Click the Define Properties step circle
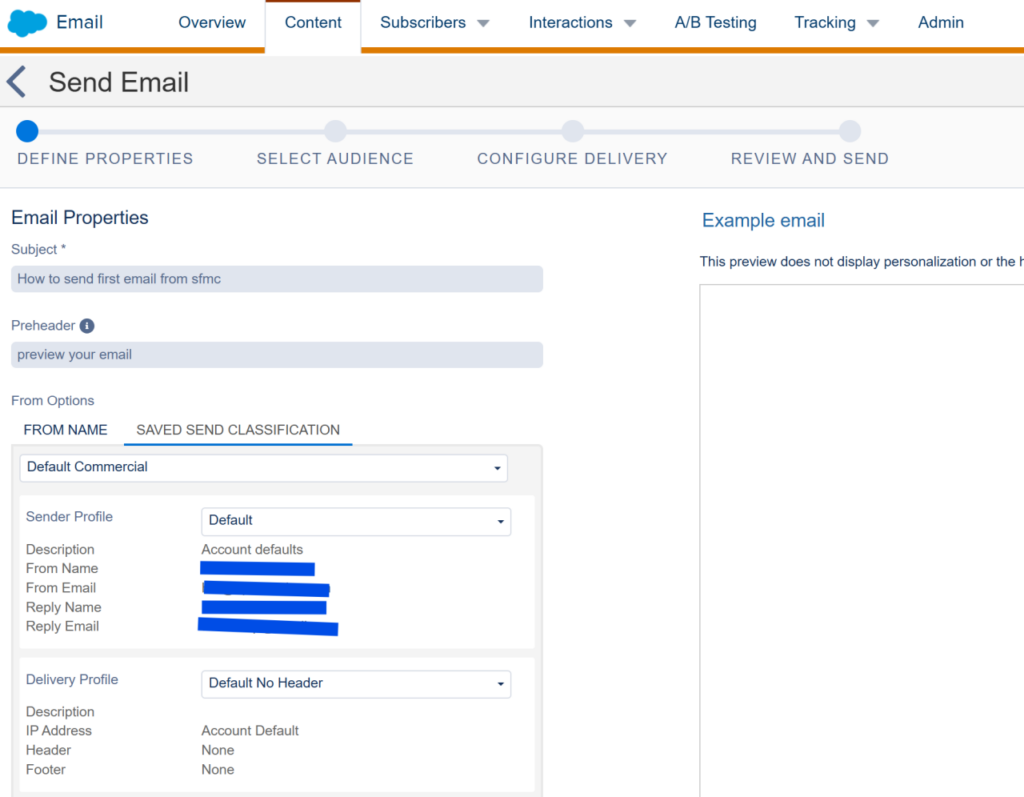The image size is (1024, 797). [27, 131]
